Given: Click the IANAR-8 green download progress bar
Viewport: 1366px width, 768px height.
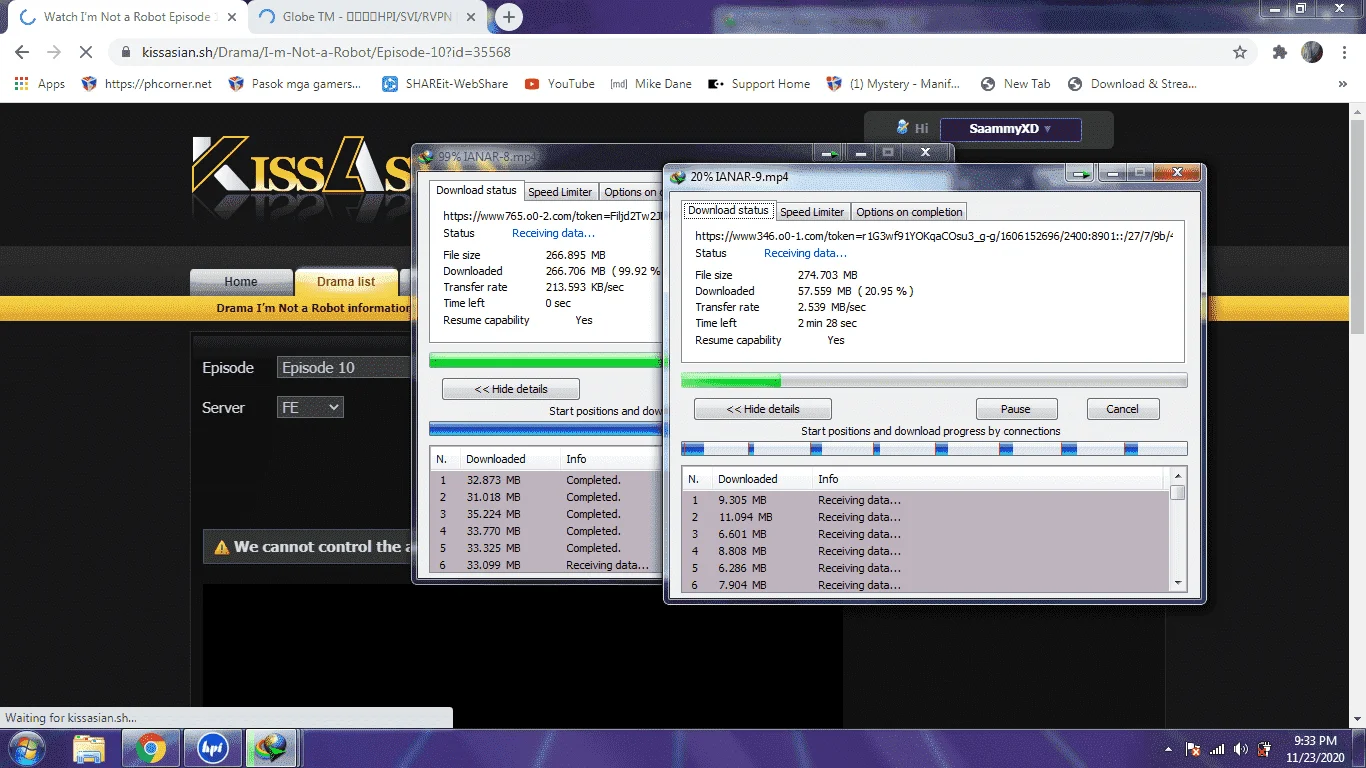Looking at the screenshot, I should tap(546, 361).
